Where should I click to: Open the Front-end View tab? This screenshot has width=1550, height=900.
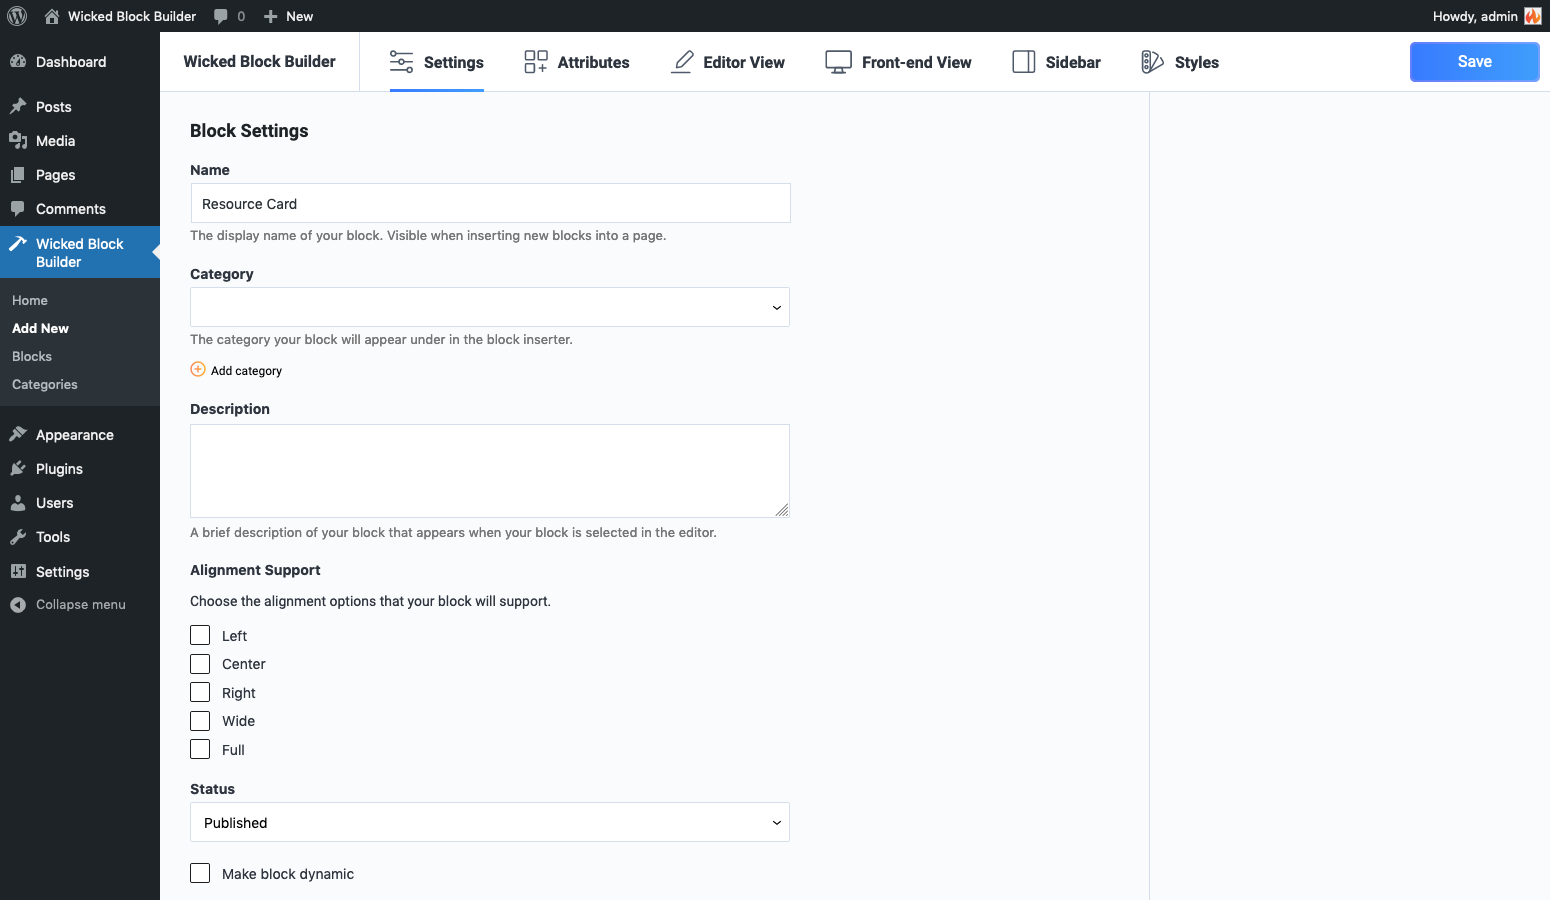[898, 62]
